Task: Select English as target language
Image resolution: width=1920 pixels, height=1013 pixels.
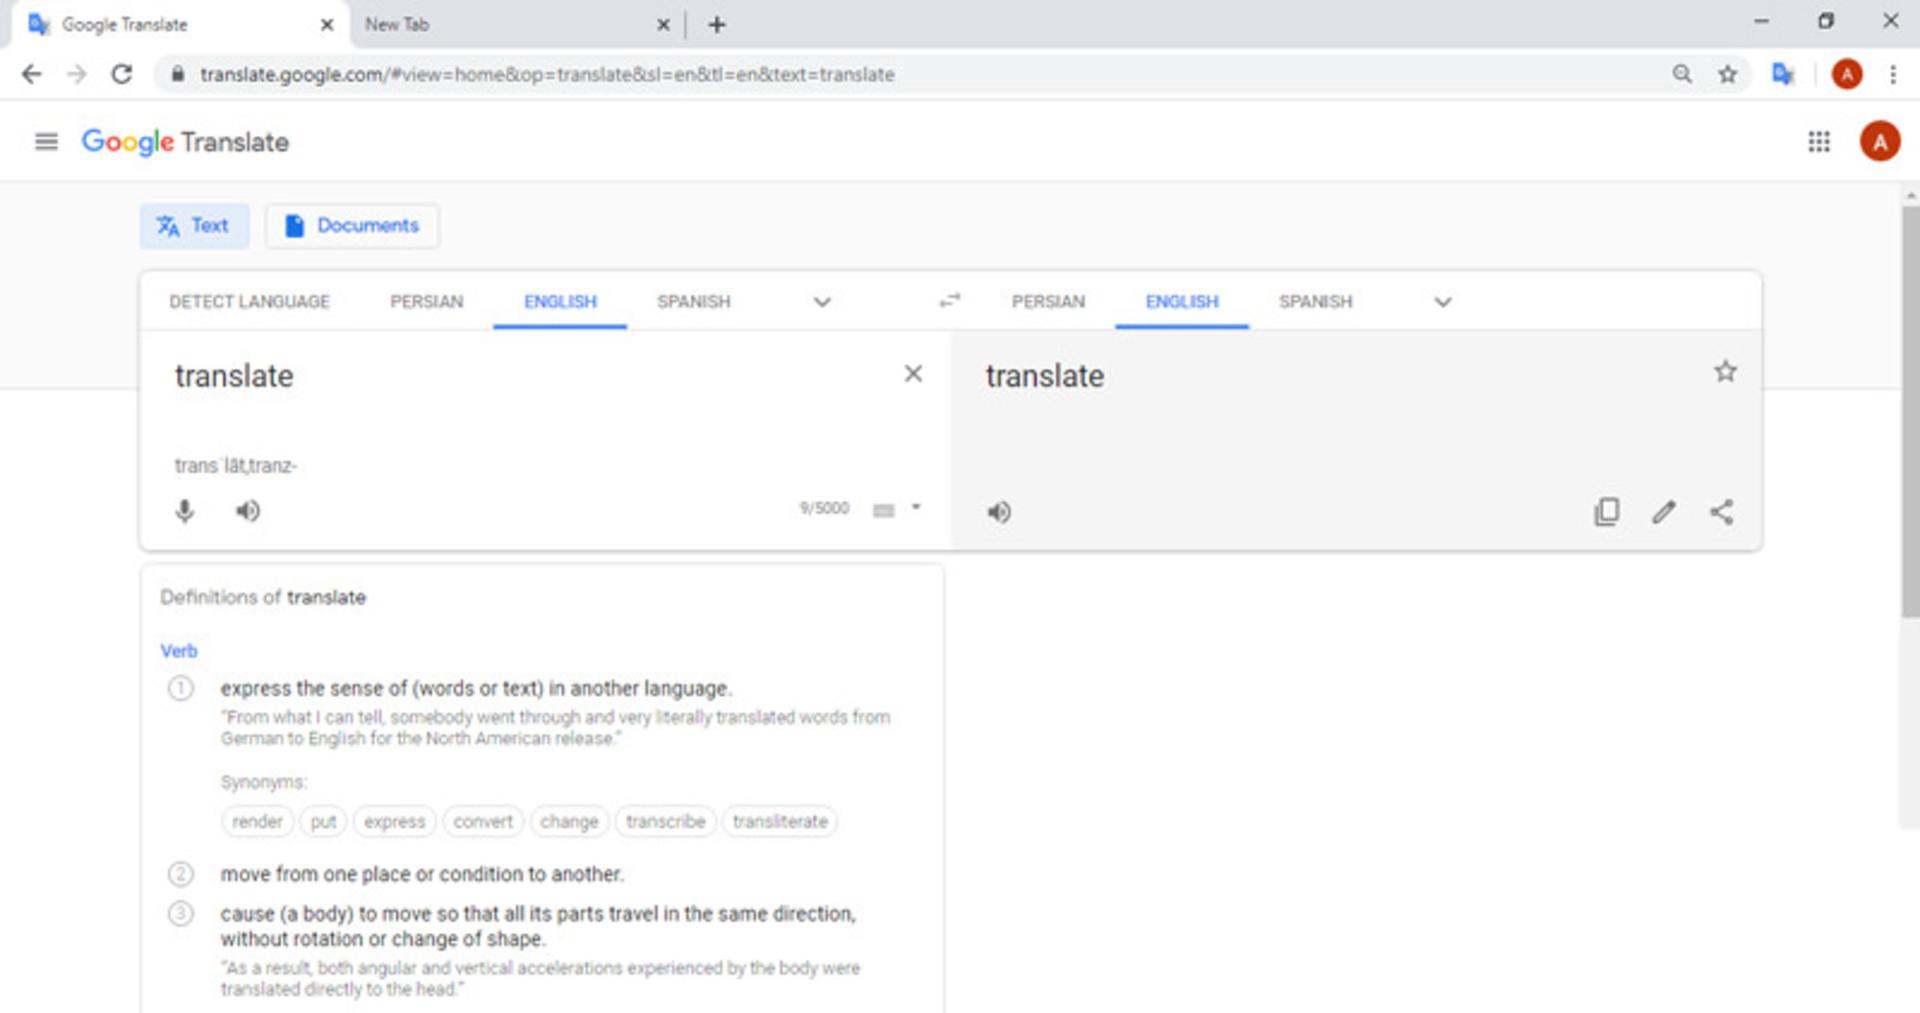Action: click(x=1182, y=302)
